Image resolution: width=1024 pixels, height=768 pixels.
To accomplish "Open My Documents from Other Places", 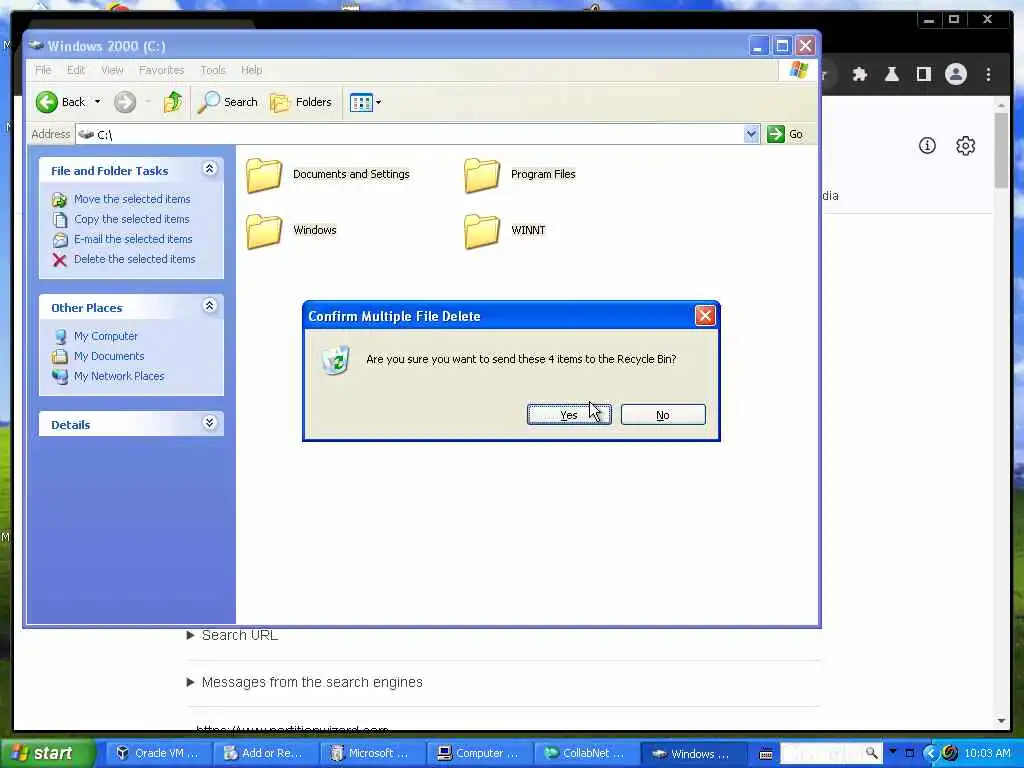I will [x=109, y=356].
